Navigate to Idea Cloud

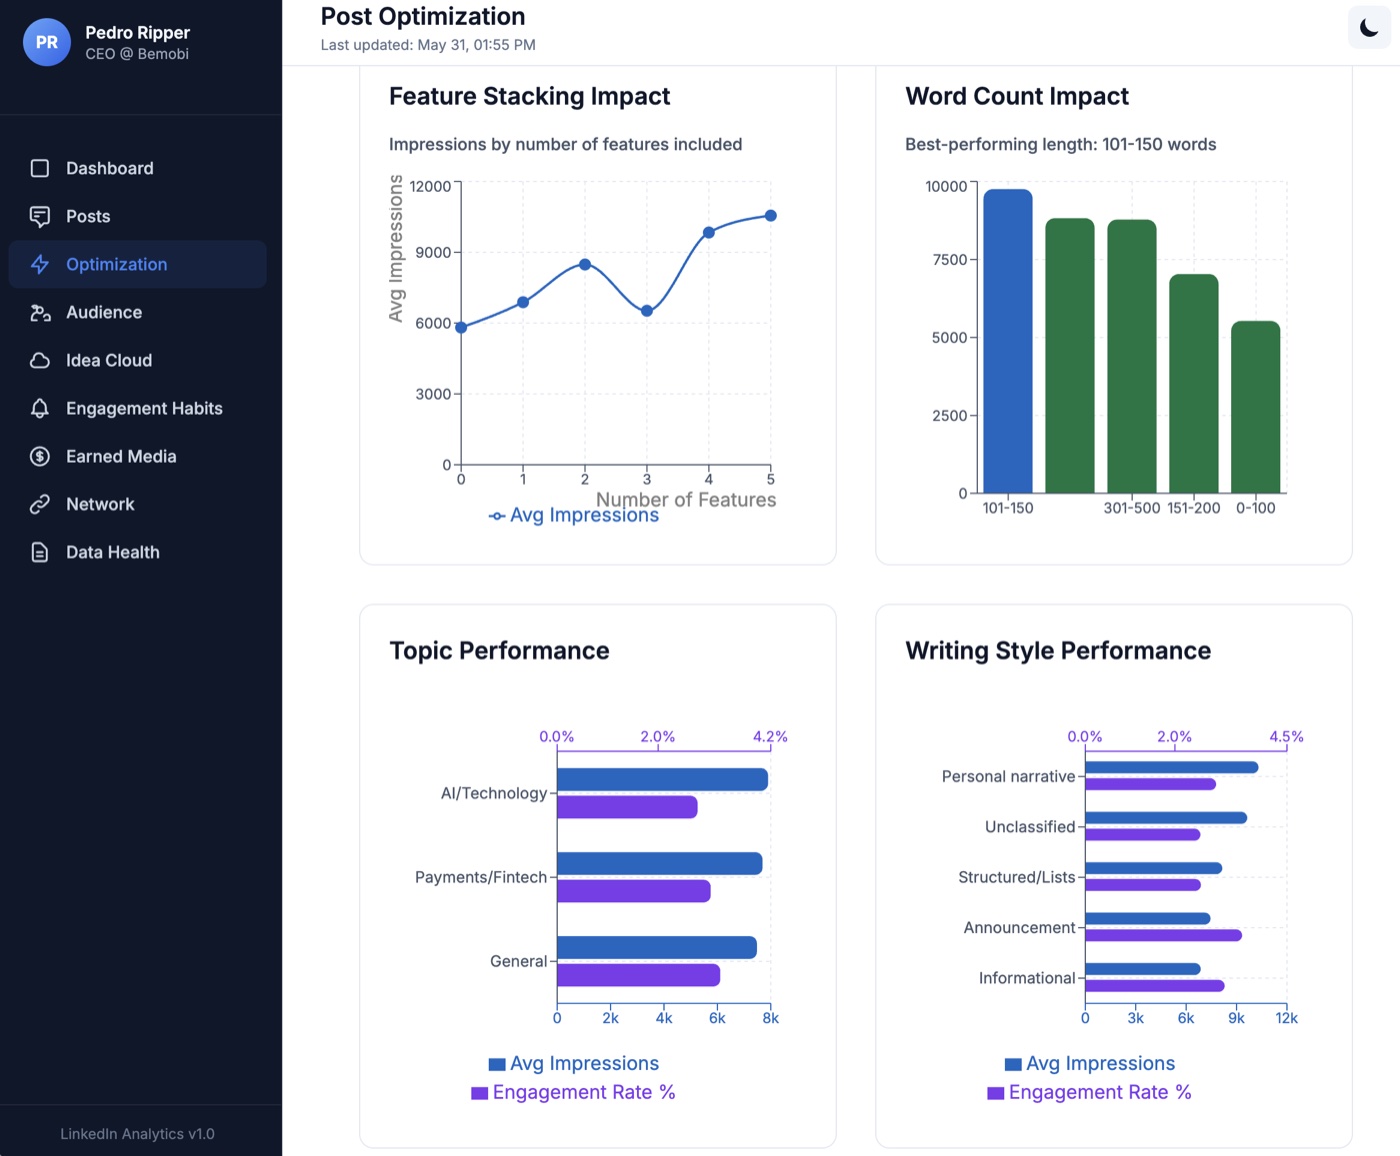[x=138, y=360]
